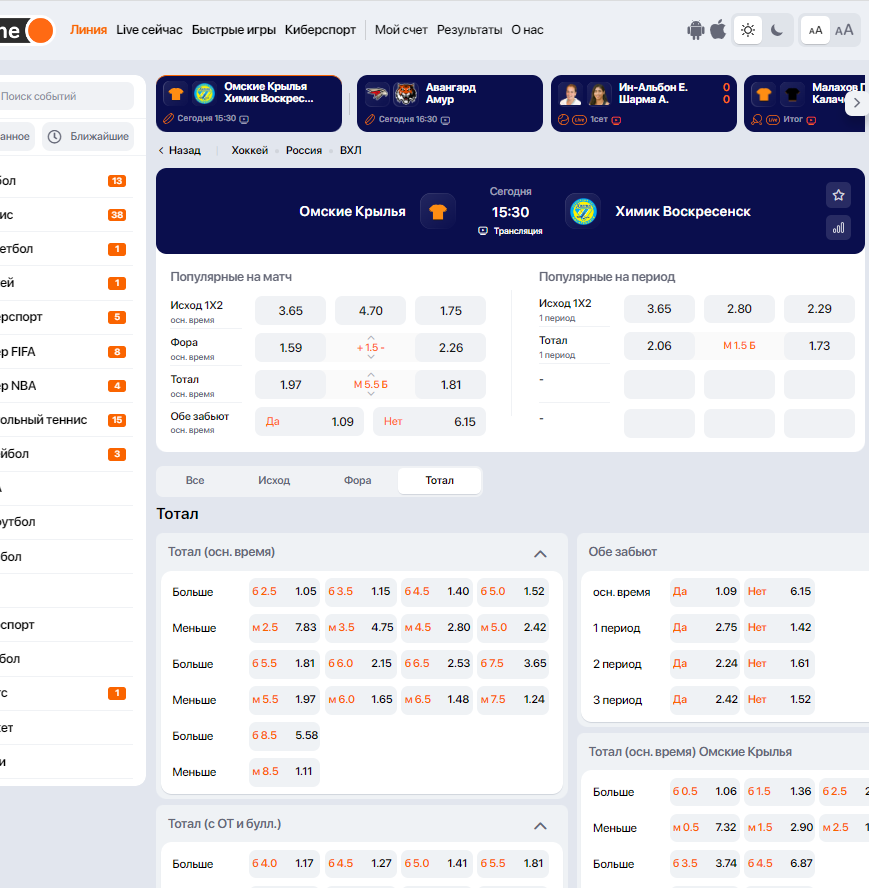Open match statistics bar chart icon
Image resolution: width=869 pixels, height=888 pixels.
[x=838, y=228]
